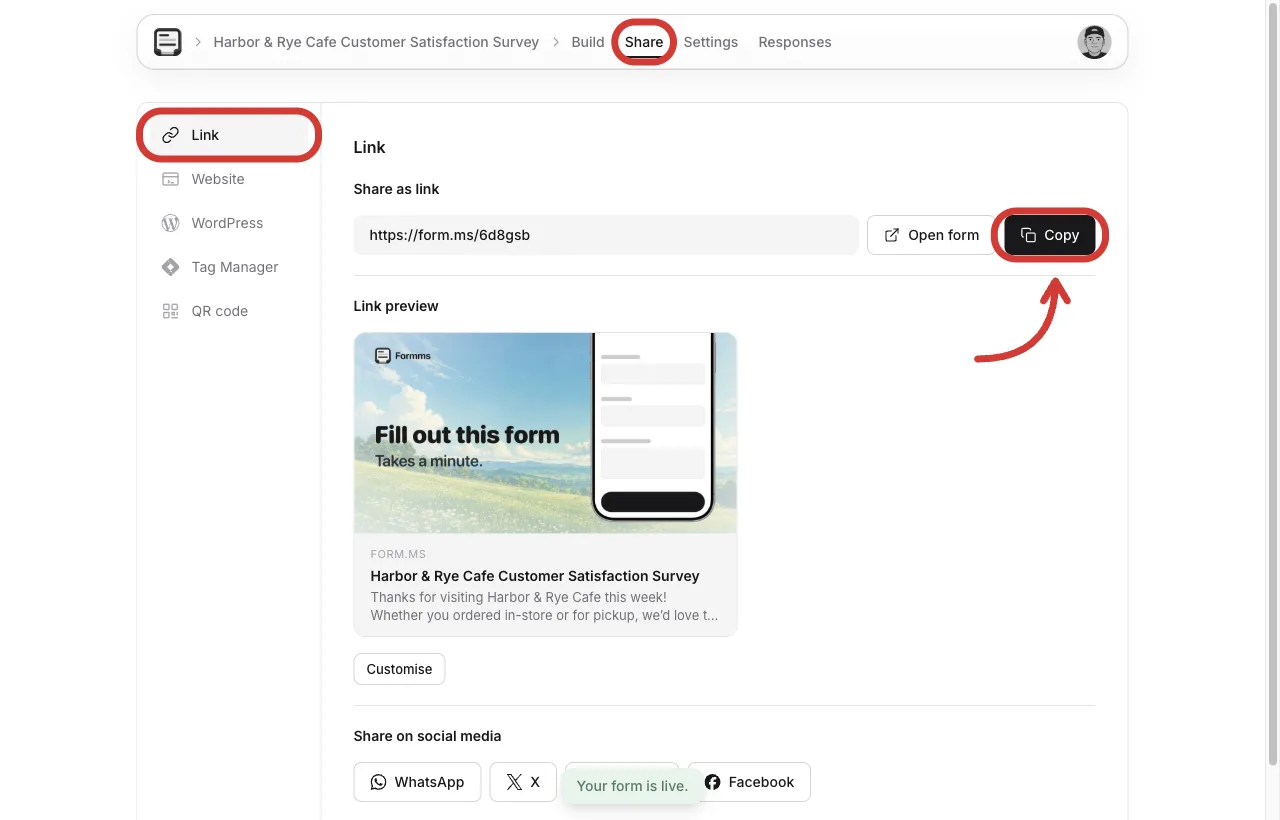1280x820 pixels.
Task: Select QR code sharing option
Action: (229, 311)
